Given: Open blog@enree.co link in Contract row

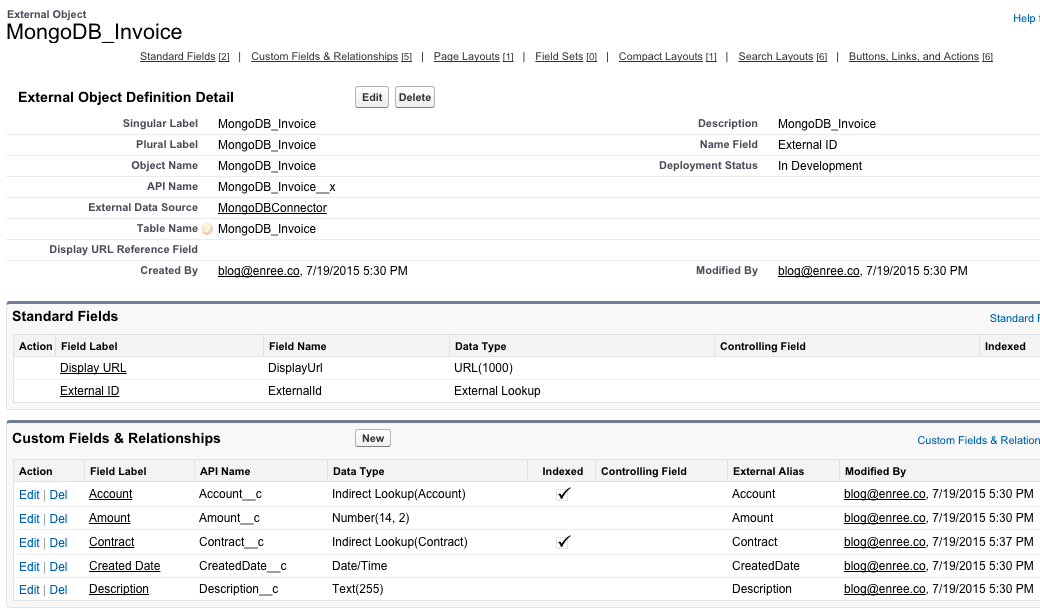Looking at the screenshot, I should pos(884,541).
